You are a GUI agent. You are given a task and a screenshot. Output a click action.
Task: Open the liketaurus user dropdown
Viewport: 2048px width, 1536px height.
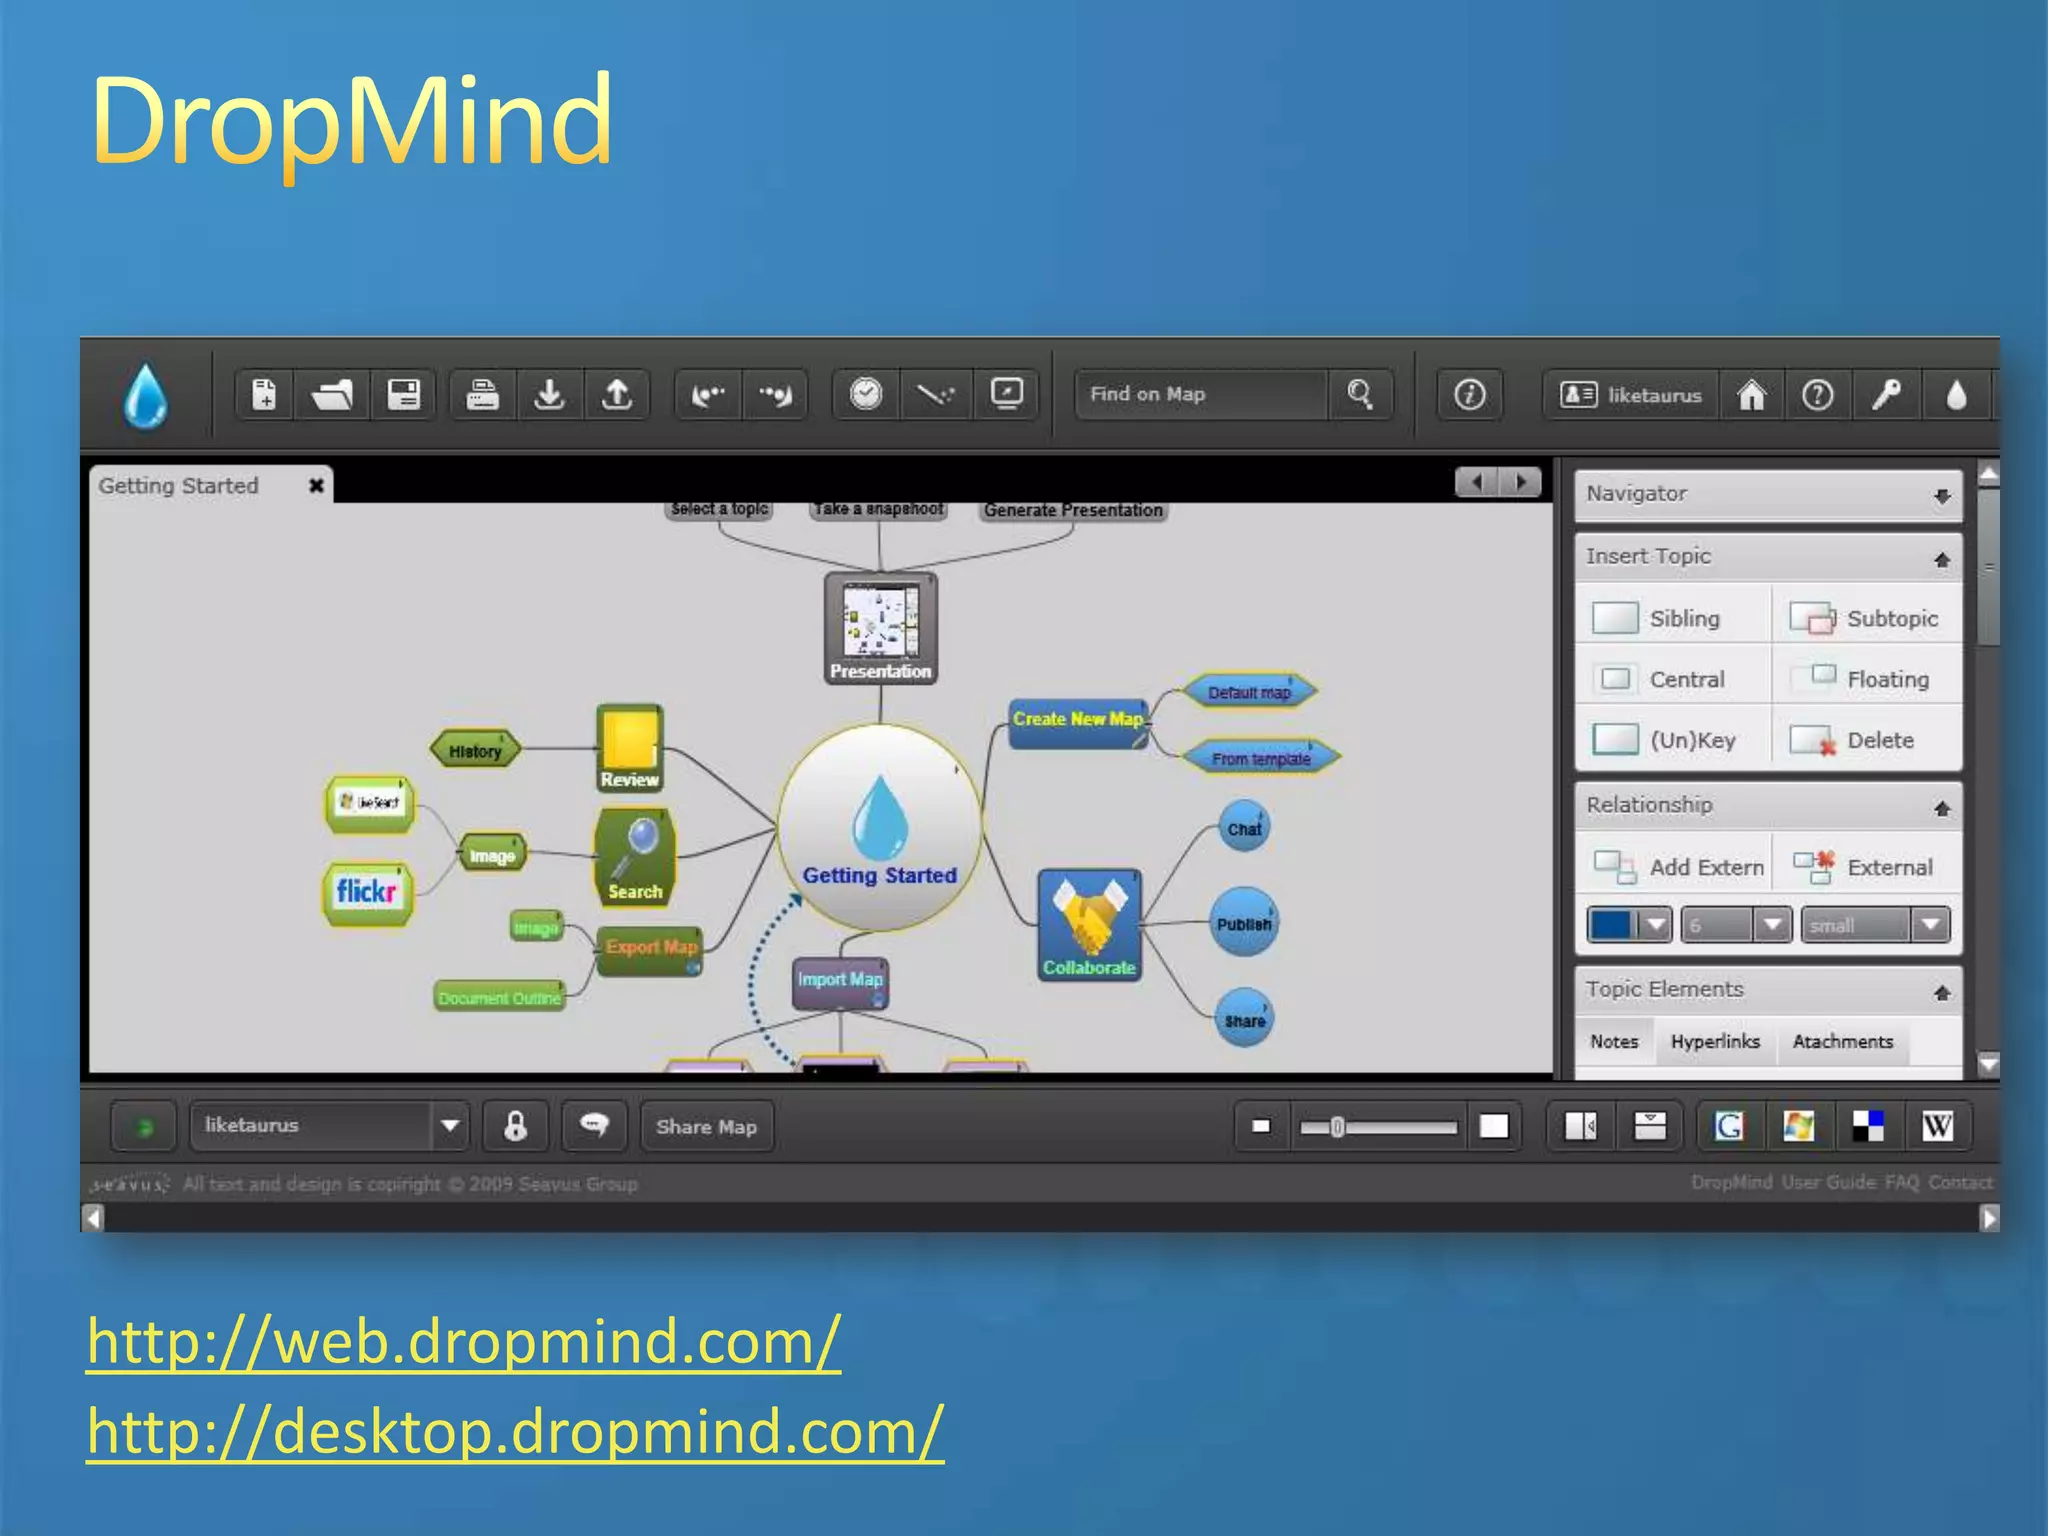point(450,1126)
